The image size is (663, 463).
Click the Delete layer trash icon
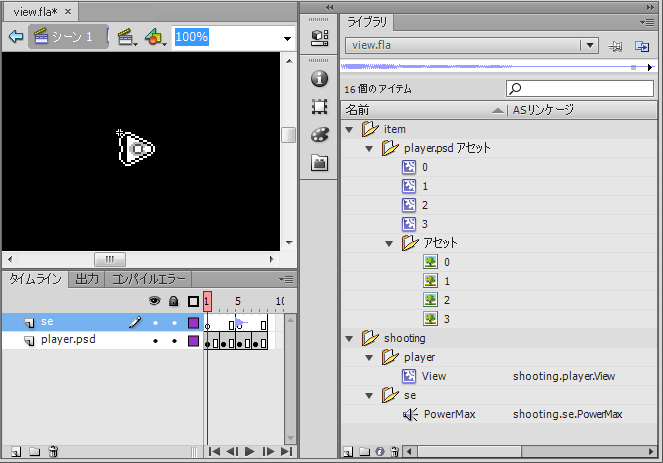(x=53, y=452)
